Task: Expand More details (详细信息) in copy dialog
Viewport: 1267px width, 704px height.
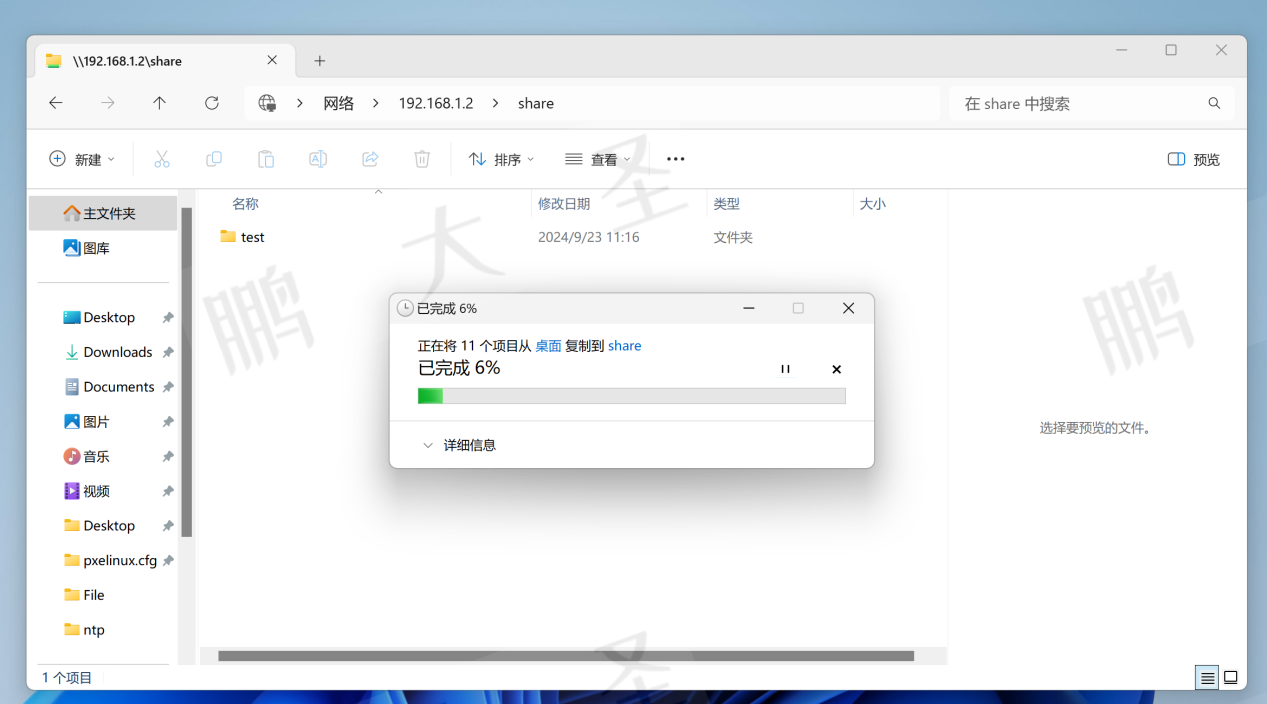Action: [459, 445]
